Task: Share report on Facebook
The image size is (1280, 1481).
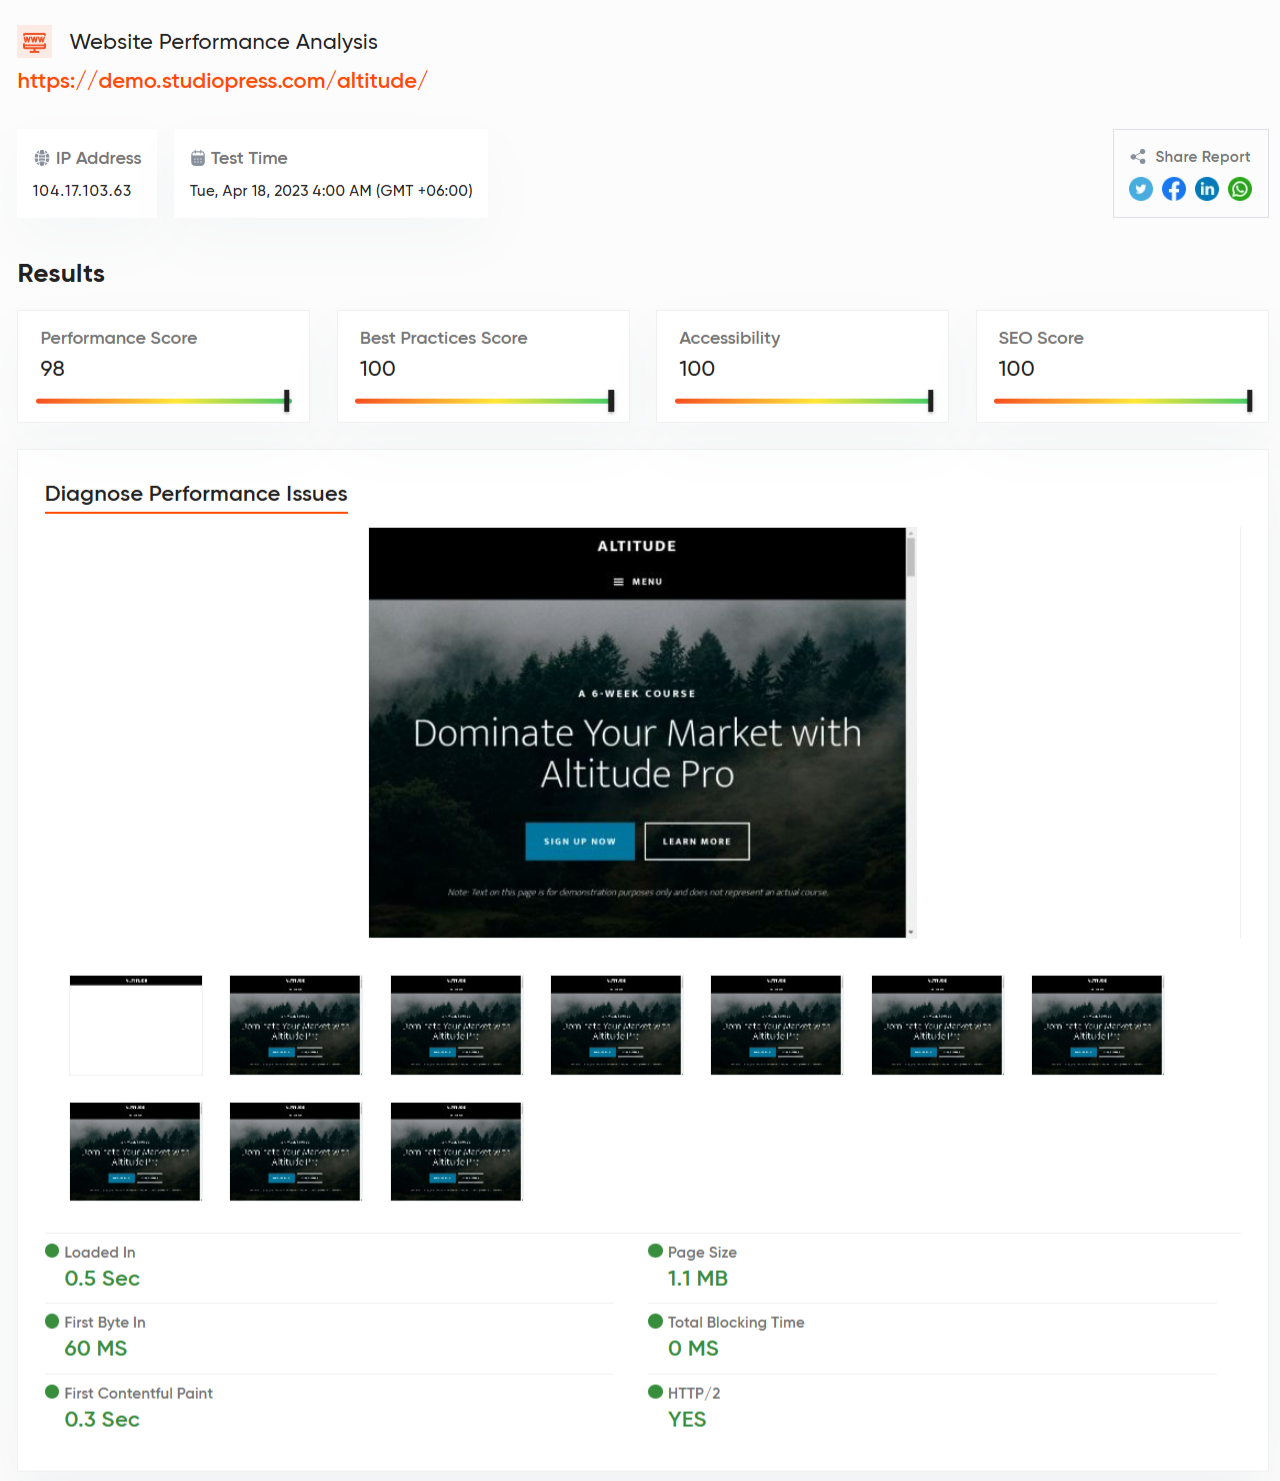Action: (x=1174, y=189)
